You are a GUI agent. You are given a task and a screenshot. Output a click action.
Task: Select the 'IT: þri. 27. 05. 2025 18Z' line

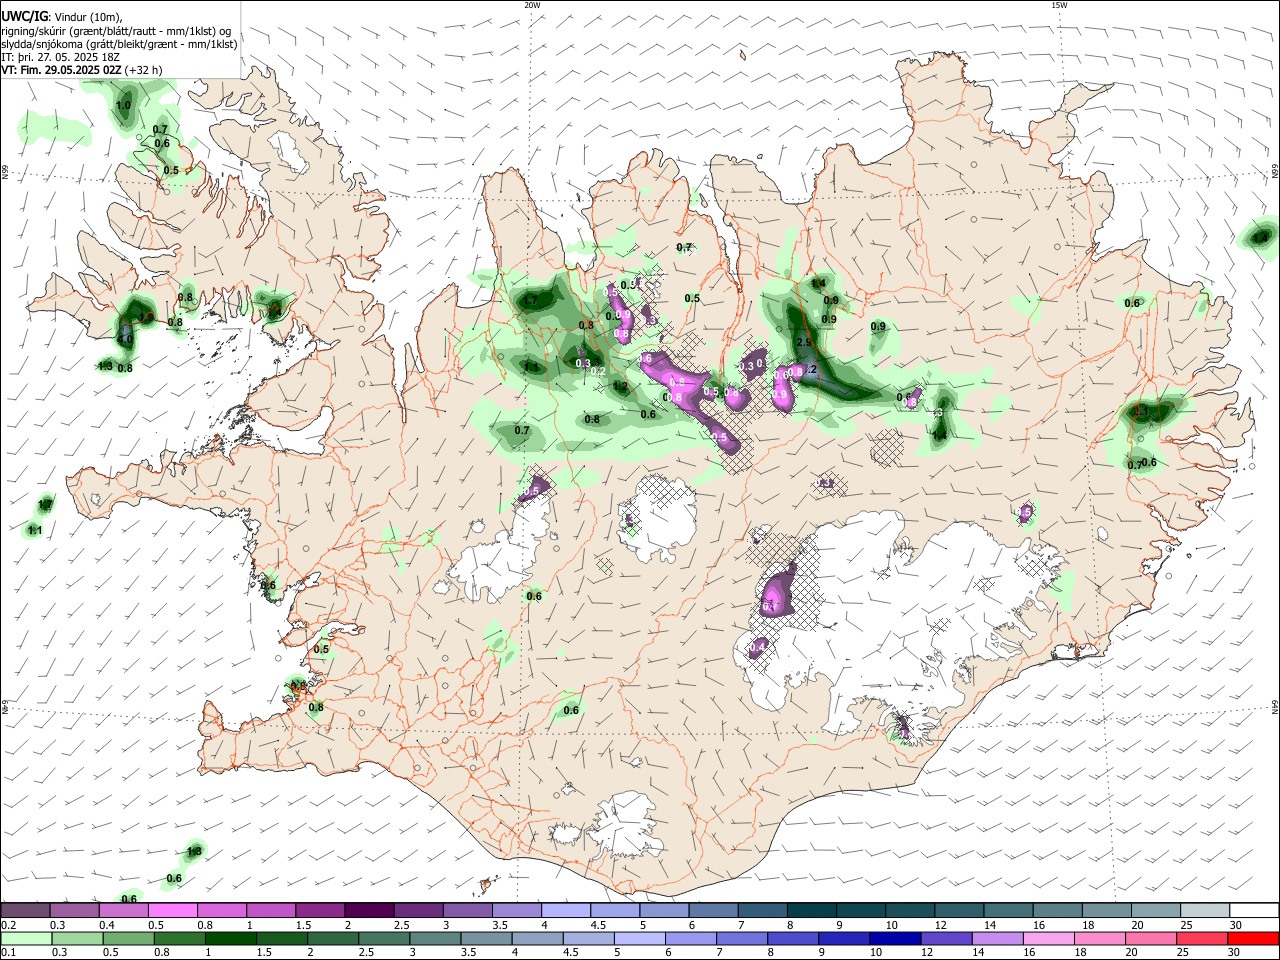coord(61,58)
